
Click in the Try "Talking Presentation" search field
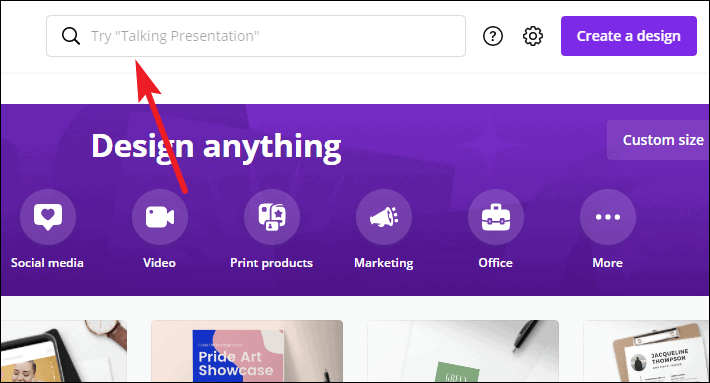tap(256, 36)
